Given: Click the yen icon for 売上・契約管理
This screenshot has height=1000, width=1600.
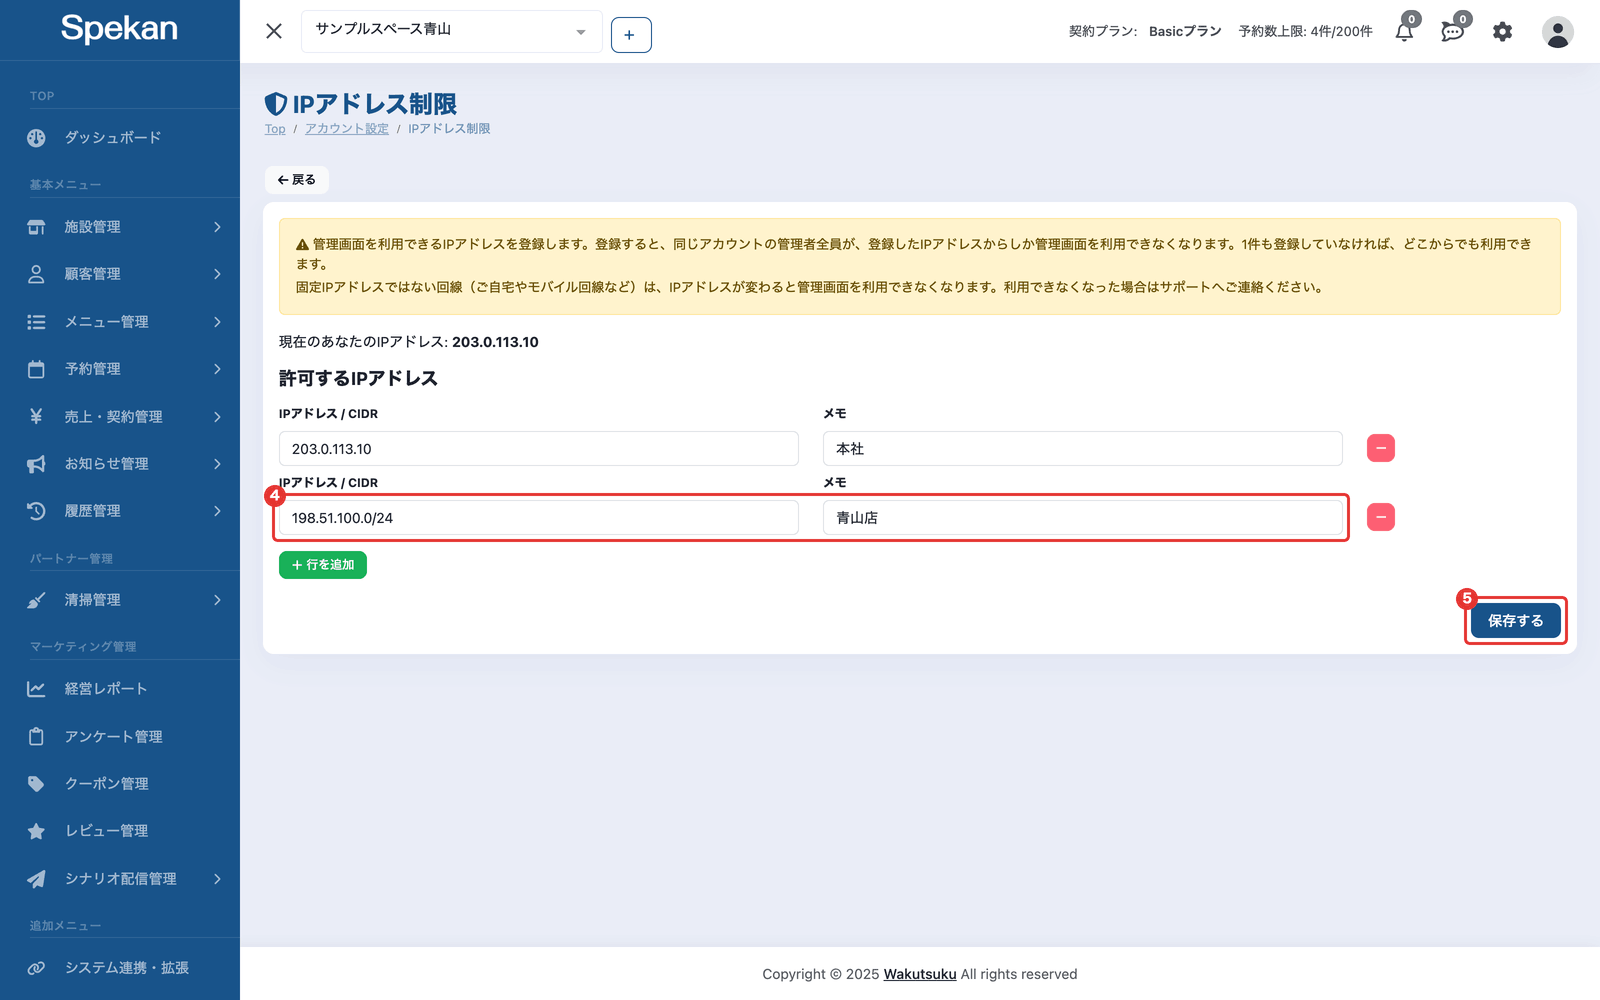Looking at the screenshot, I should coord(36,416).
